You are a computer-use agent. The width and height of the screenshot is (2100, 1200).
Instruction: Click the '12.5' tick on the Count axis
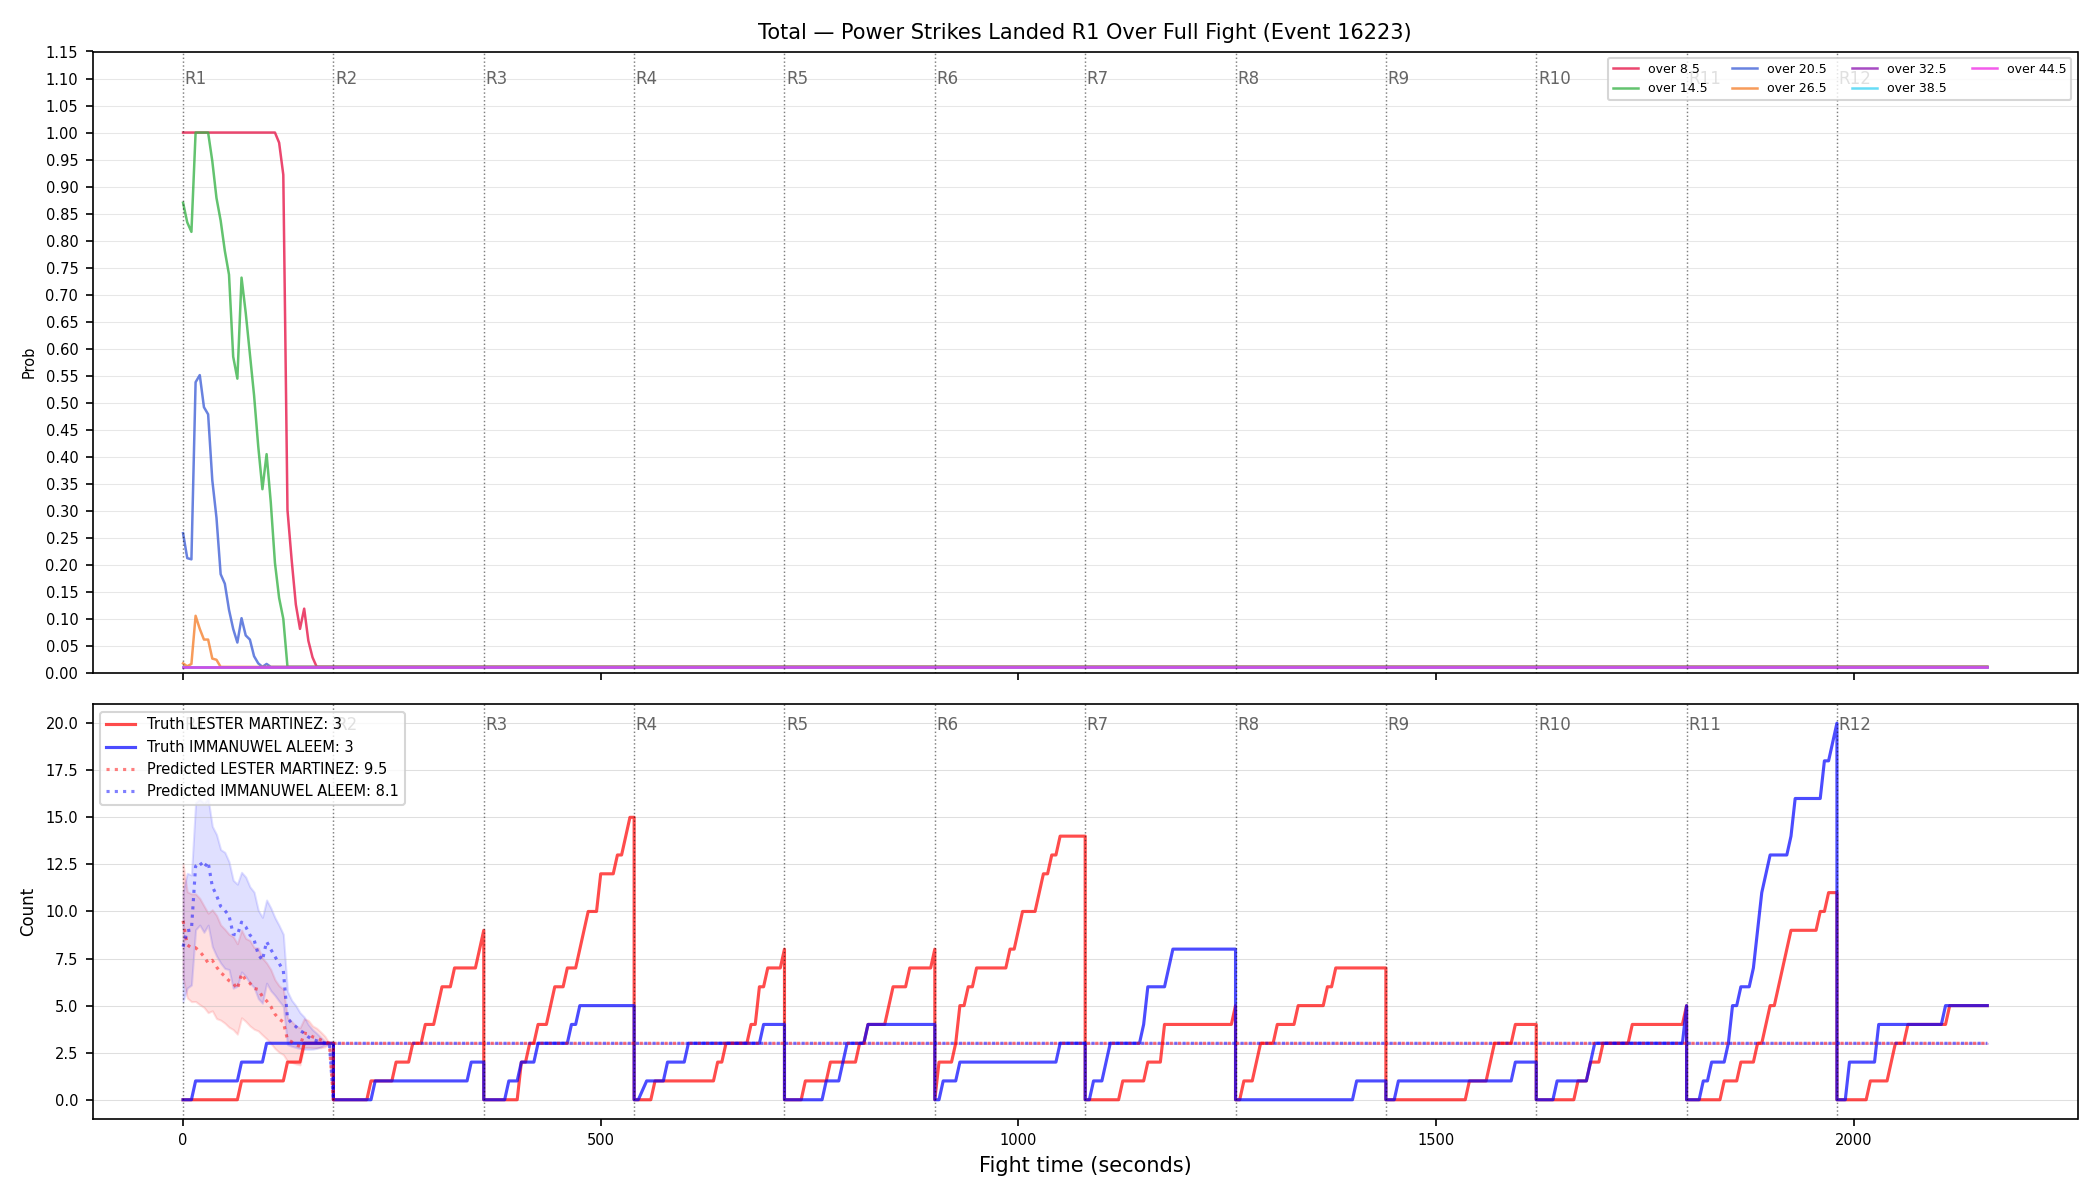pos(61,865)
